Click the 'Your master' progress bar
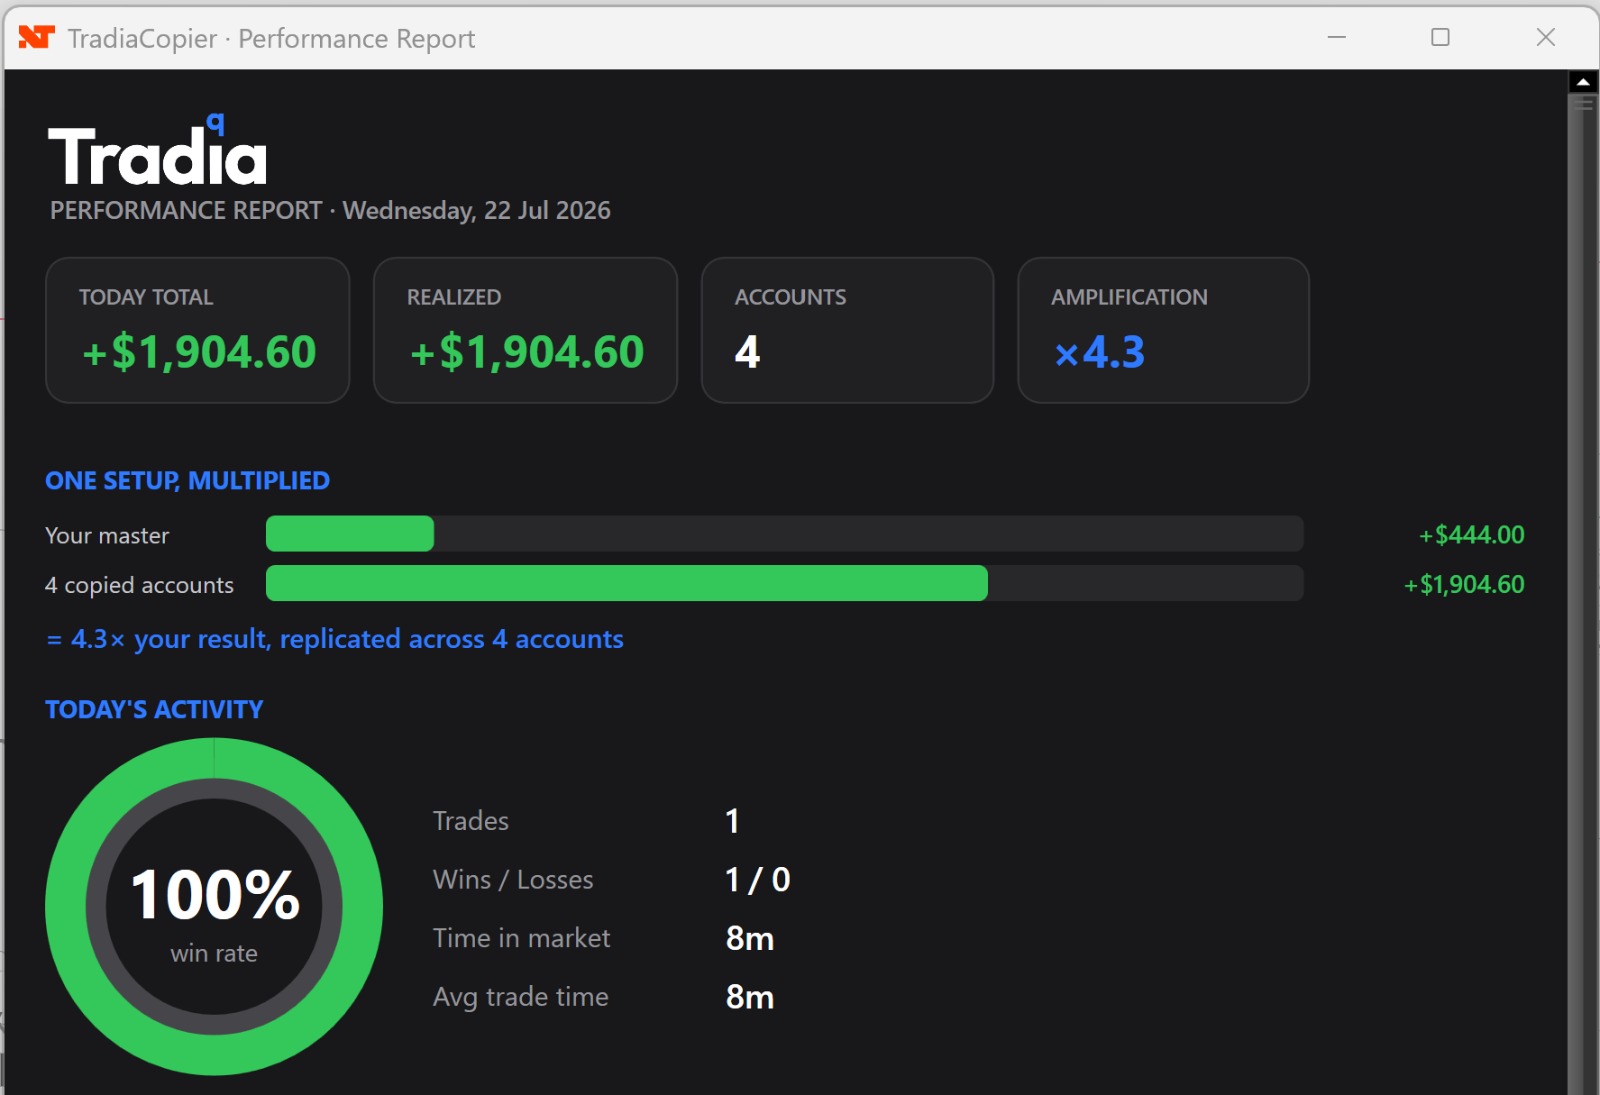Viewport: 1600px width, 1095px height. click(x=785, y=534)
